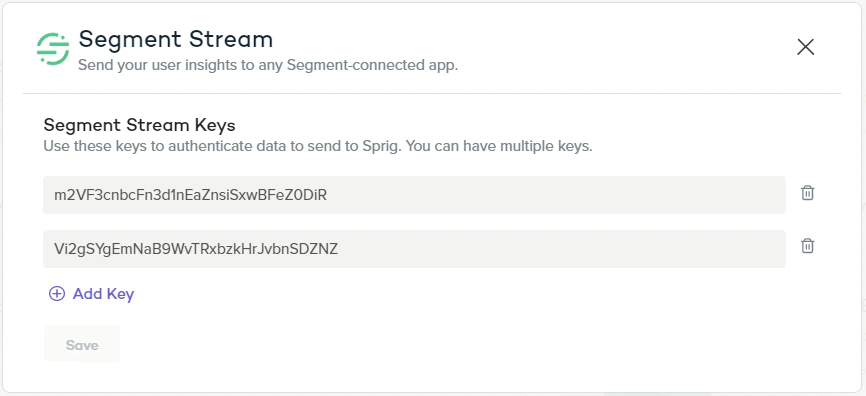Screen dimensions: 866x396
Task: Delete the key starting with m2VF3c
Action: (807, 193)
